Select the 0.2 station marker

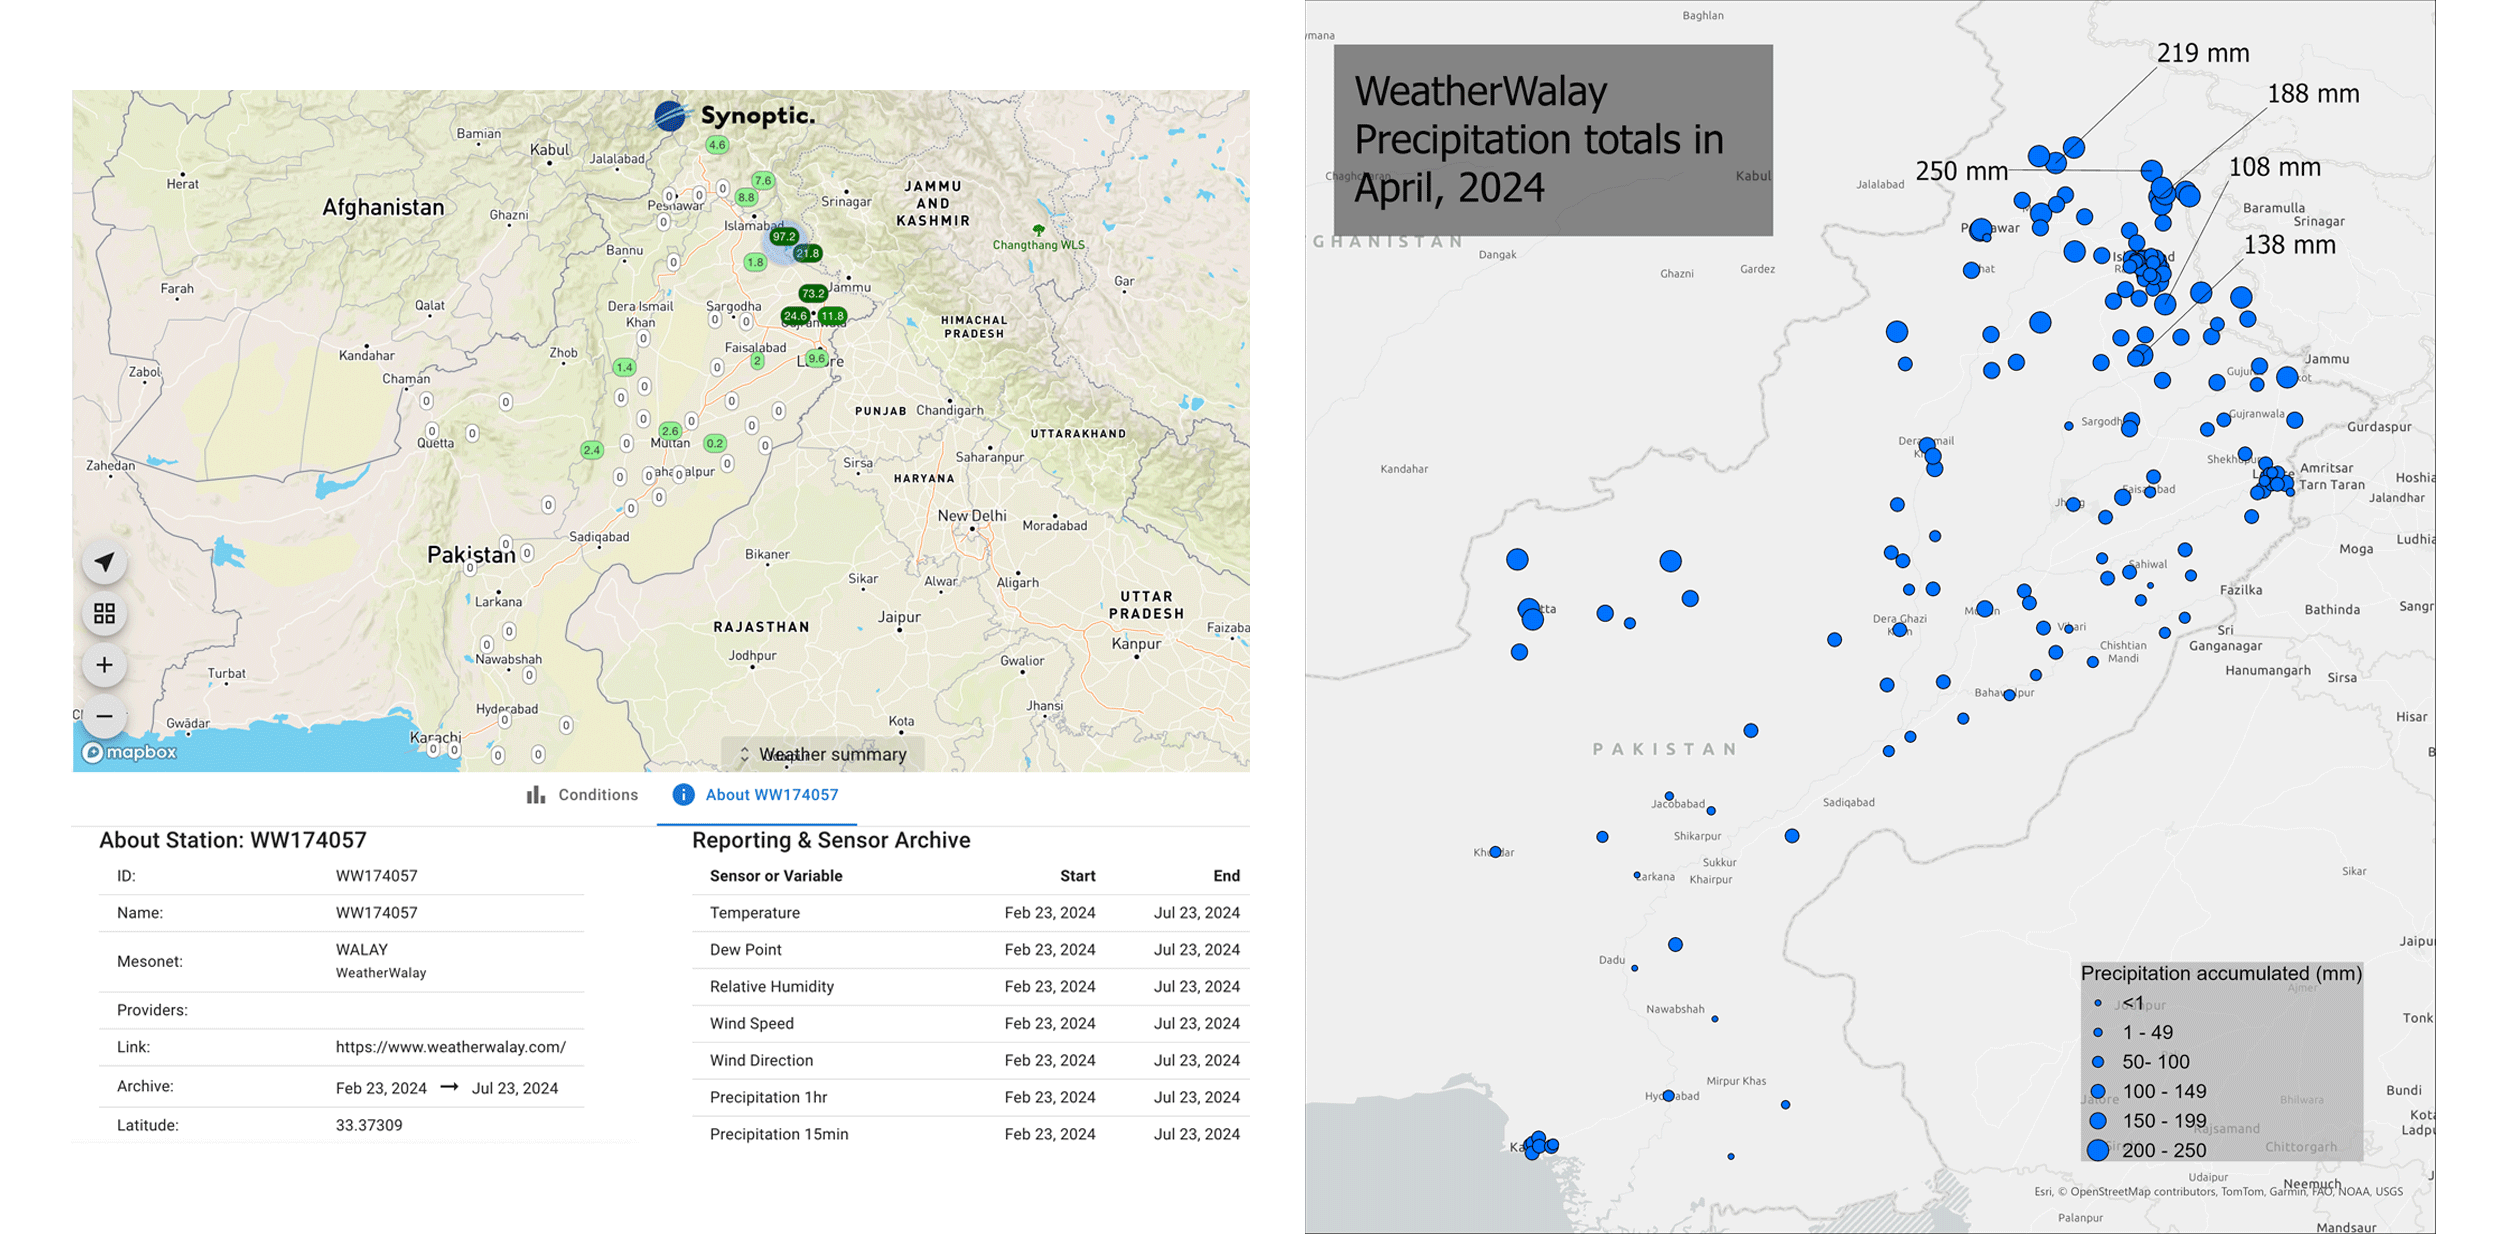coord(715,443)
